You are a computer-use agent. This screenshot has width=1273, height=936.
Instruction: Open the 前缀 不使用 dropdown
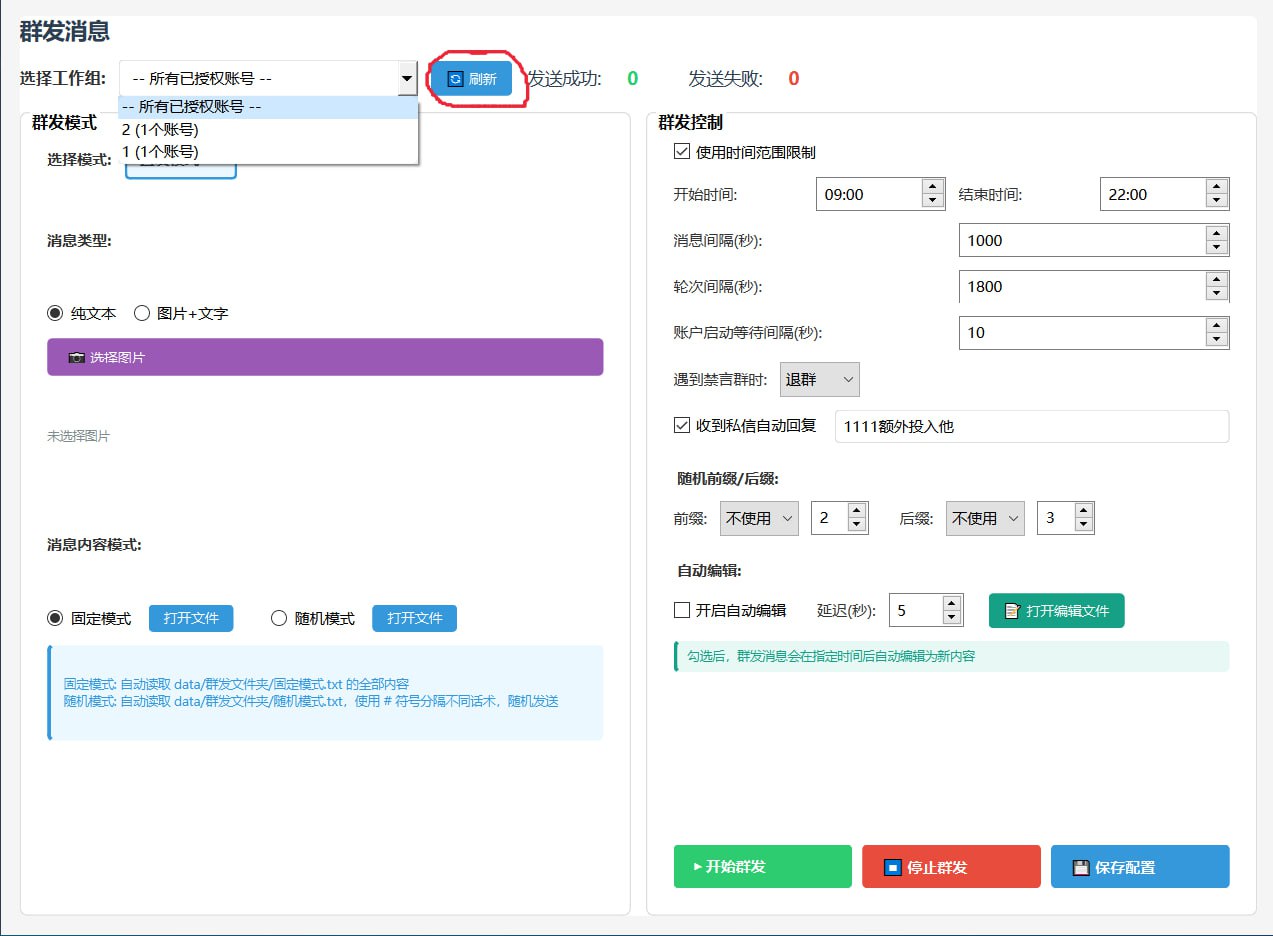coord(759,517)
